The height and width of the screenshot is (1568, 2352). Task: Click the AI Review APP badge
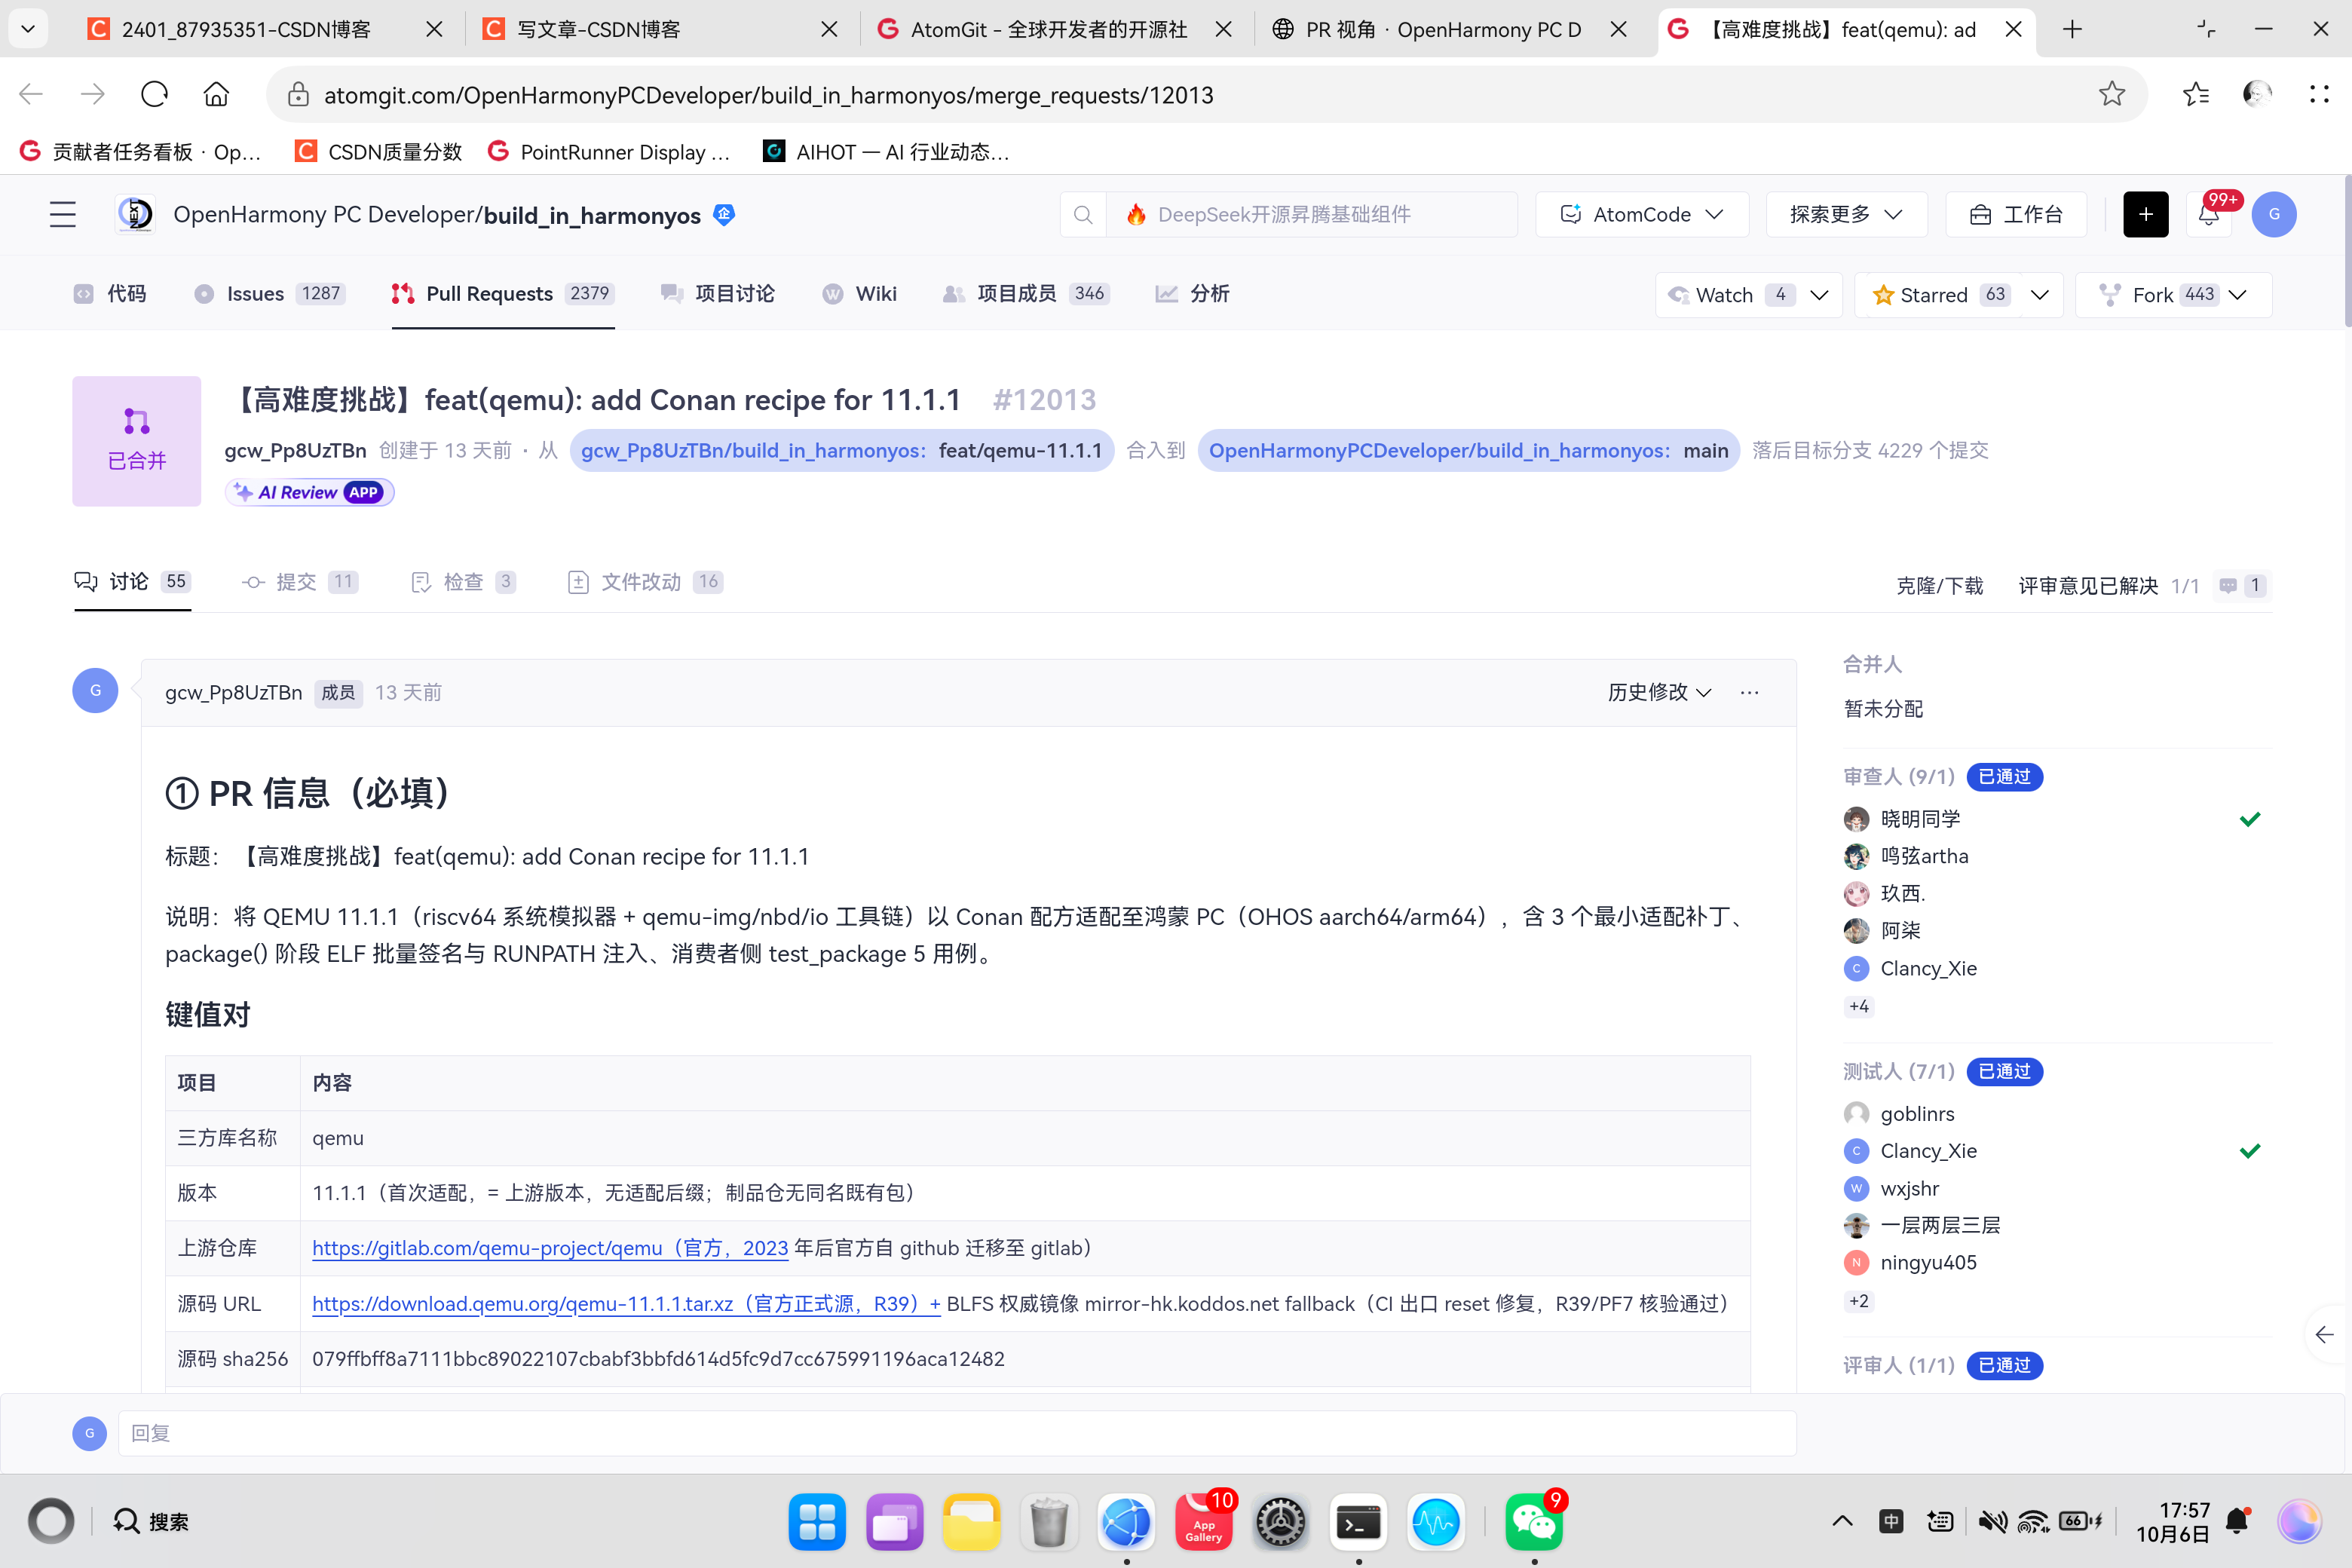point(310,492)
